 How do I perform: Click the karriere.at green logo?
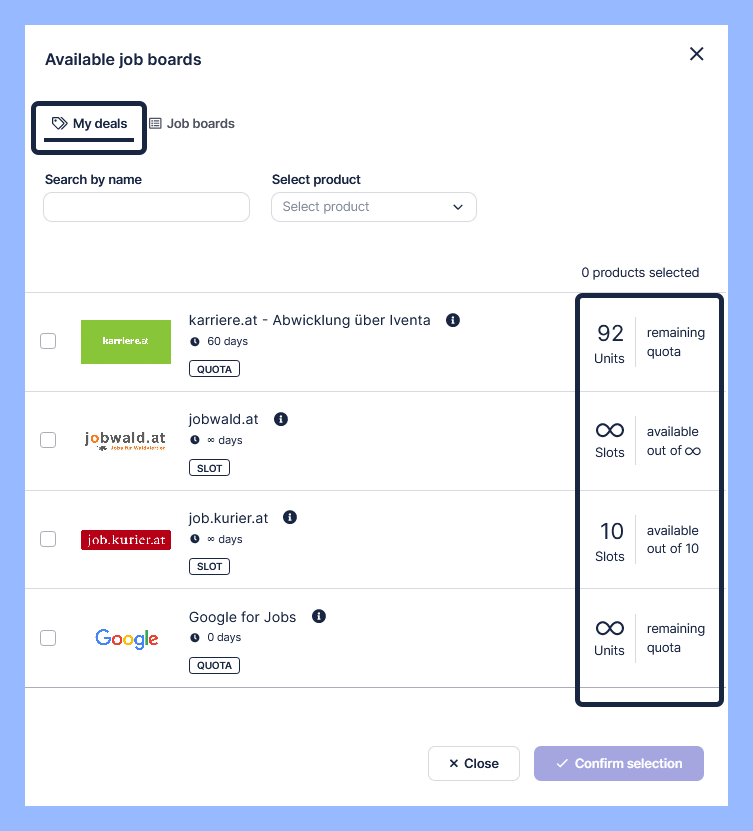(x=126, y=341)
